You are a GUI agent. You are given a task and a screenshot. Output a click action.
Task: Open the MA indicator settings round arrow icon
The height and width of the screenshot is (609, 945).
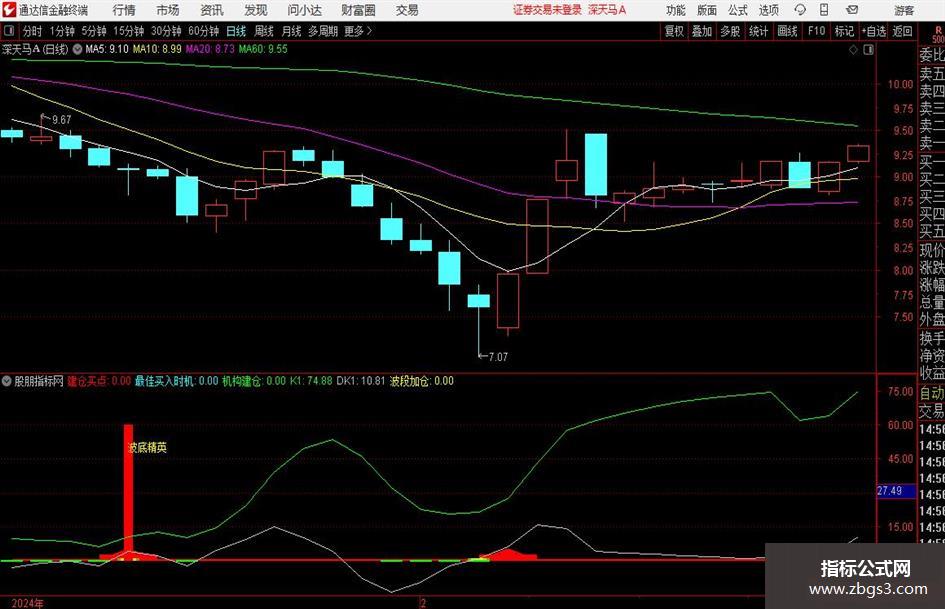click(77, 49)
